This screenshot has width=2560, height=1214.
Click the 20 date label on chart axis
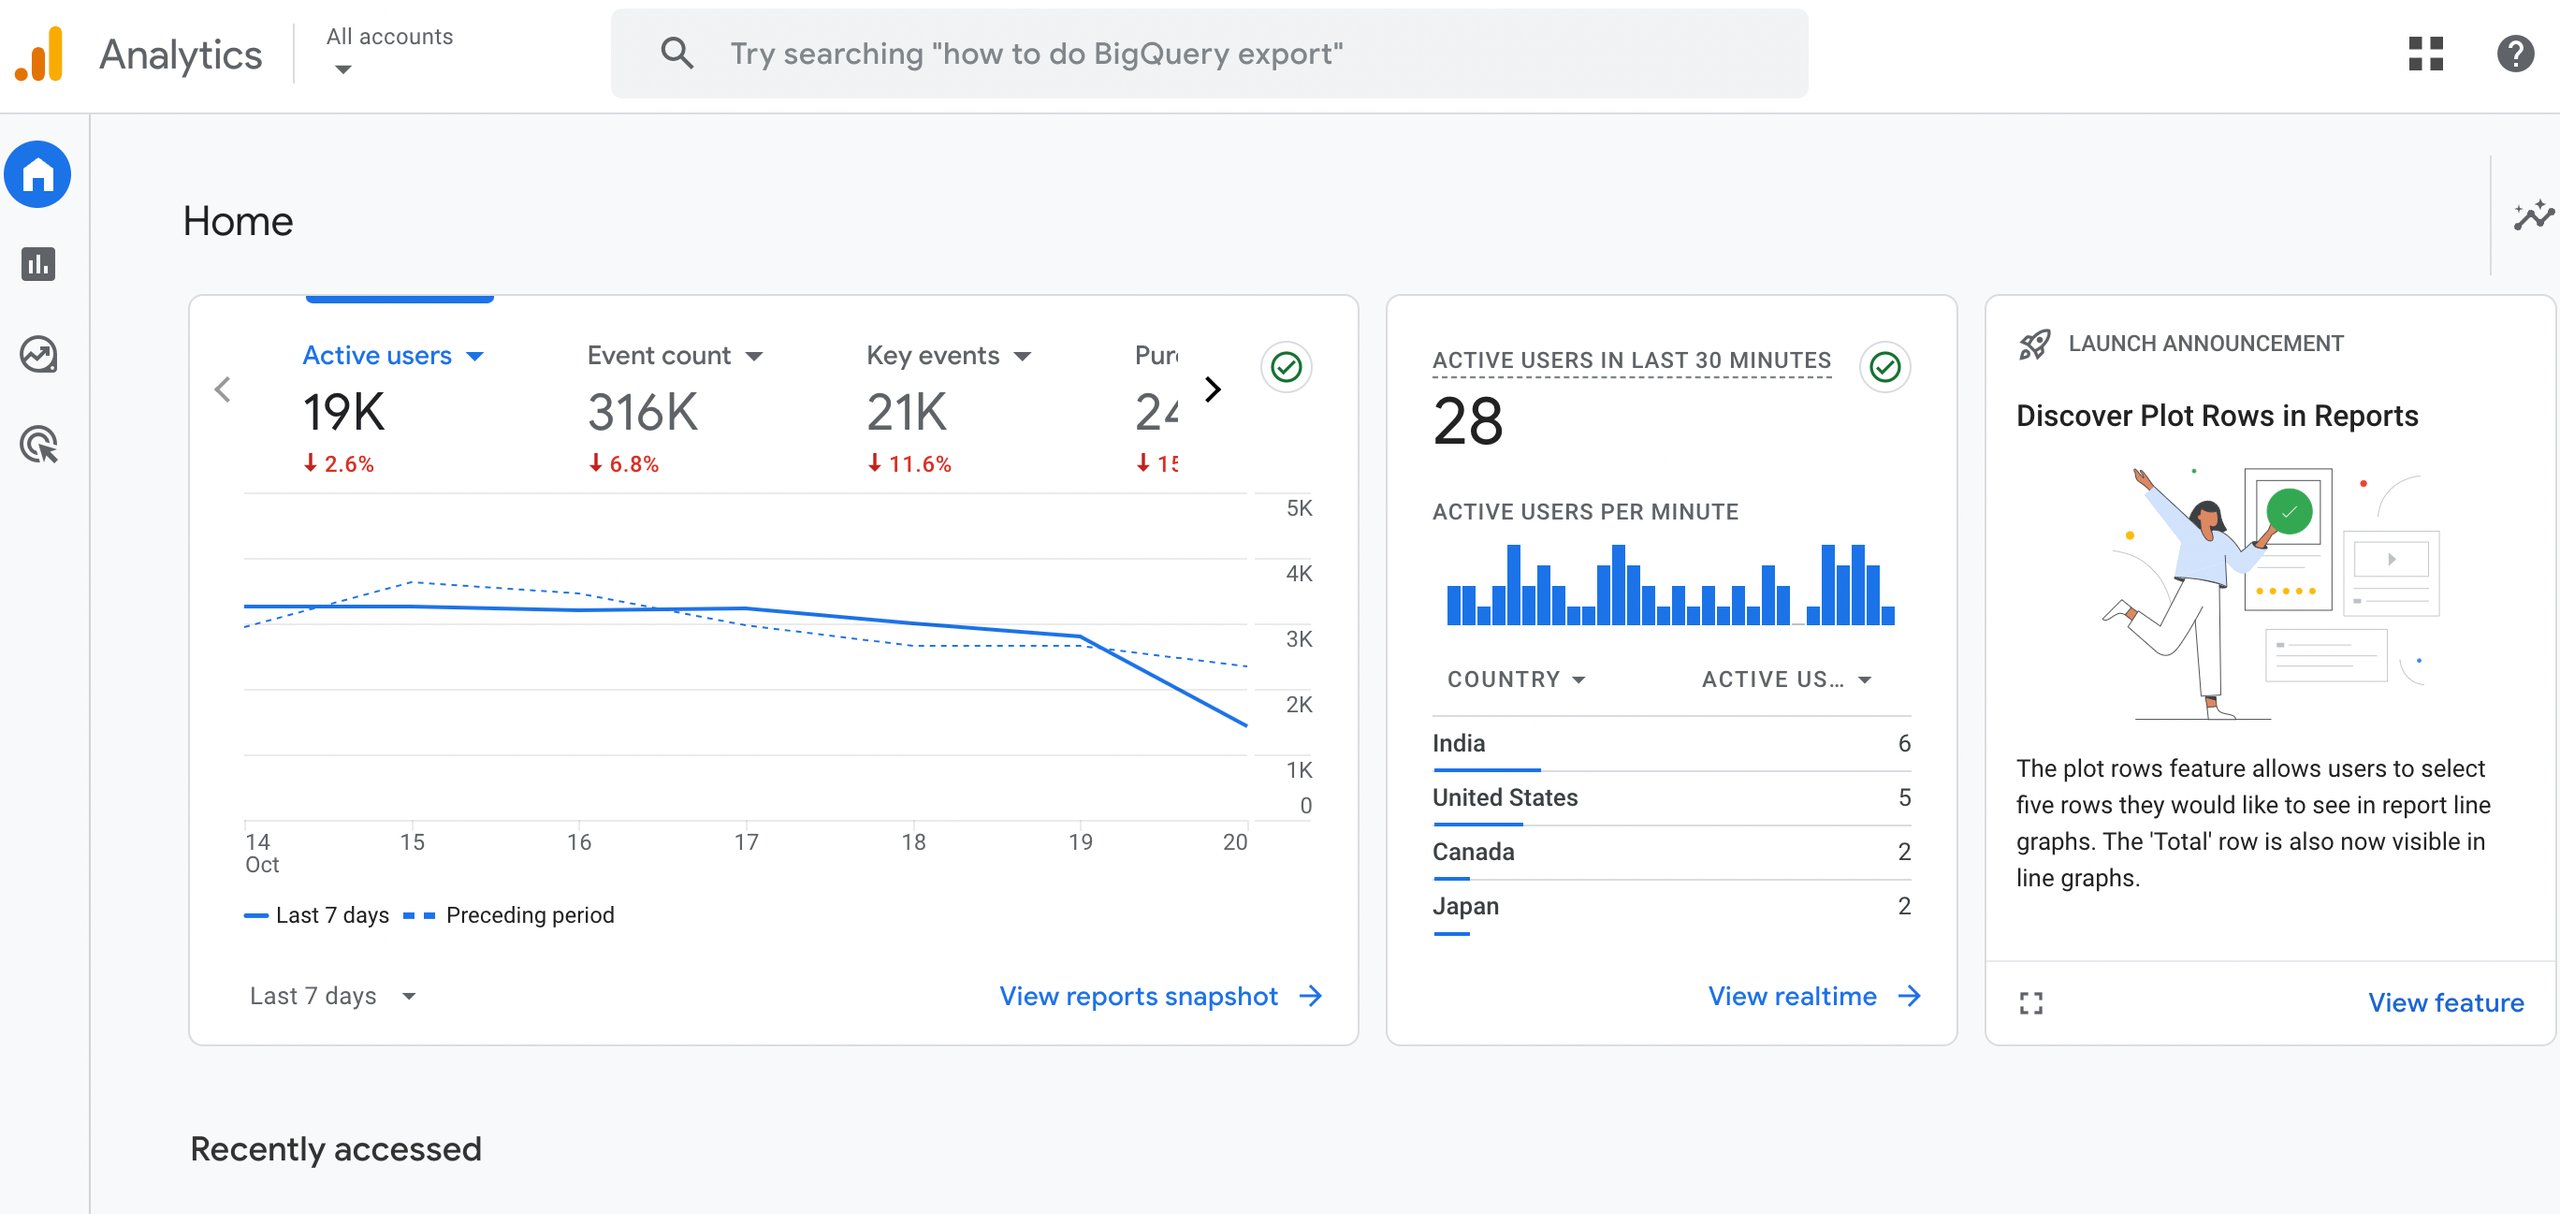pos(1235,842)
